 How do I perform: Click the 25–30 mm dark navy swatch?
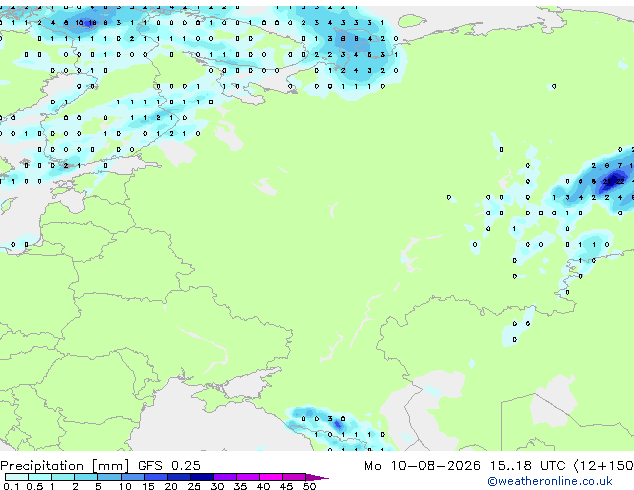pyautogui.click(x=201, y=477)
